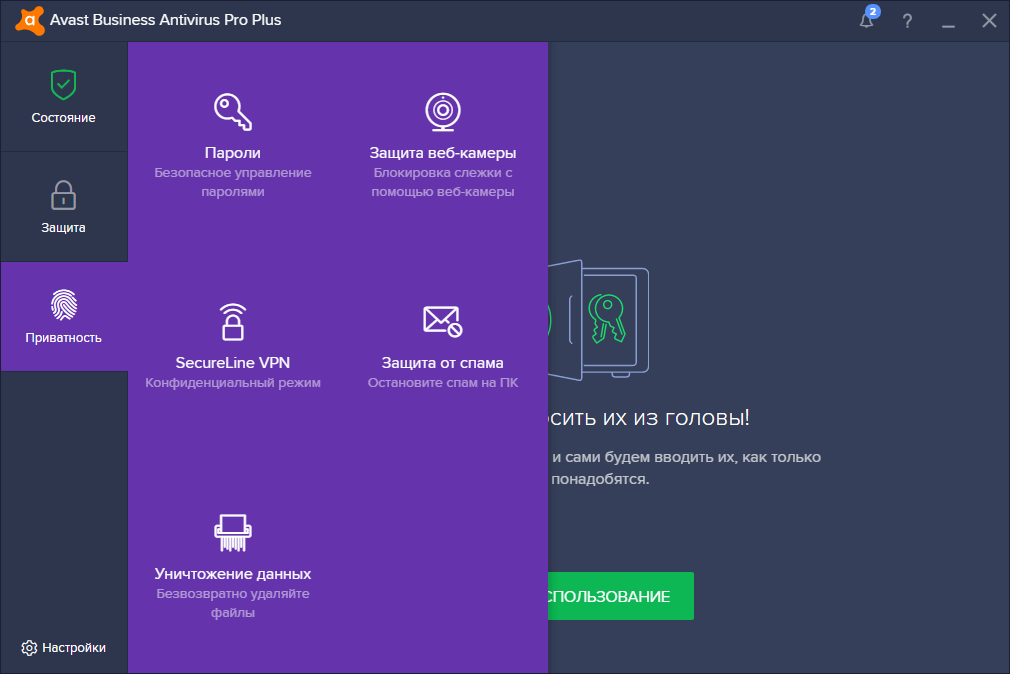Open help question mark
The width and height of the screenshot is (1010, 674).
[x=908, y=21]
